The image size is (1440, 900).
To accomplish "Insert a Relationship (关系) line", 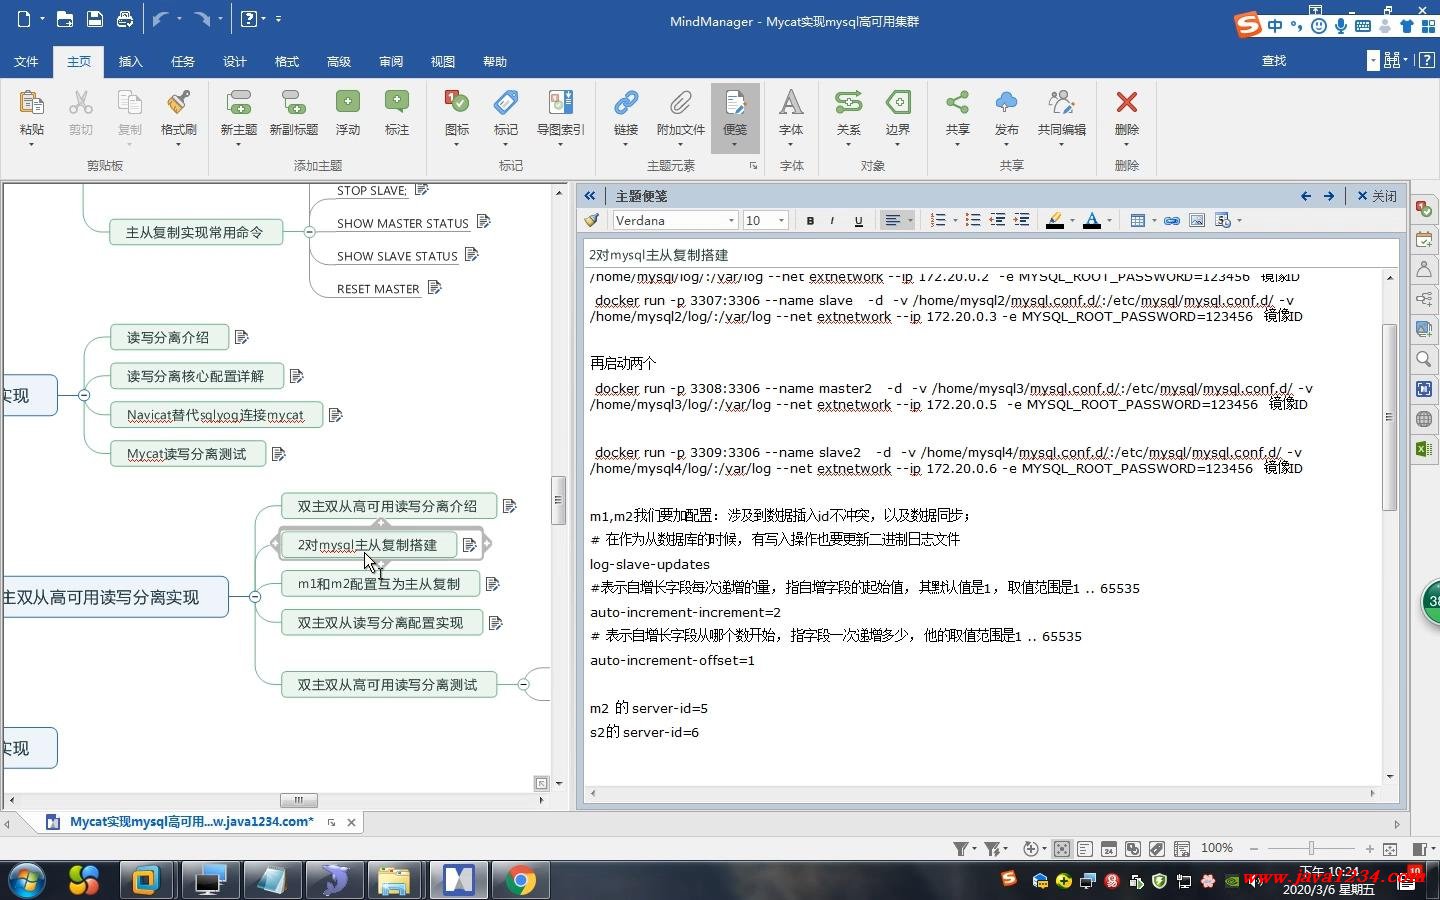I will 848,103.
